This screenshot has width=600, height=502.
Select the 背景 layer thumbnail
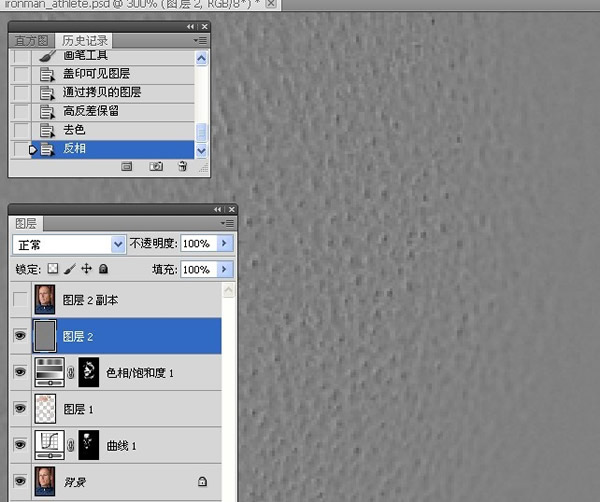pos(45,481)
